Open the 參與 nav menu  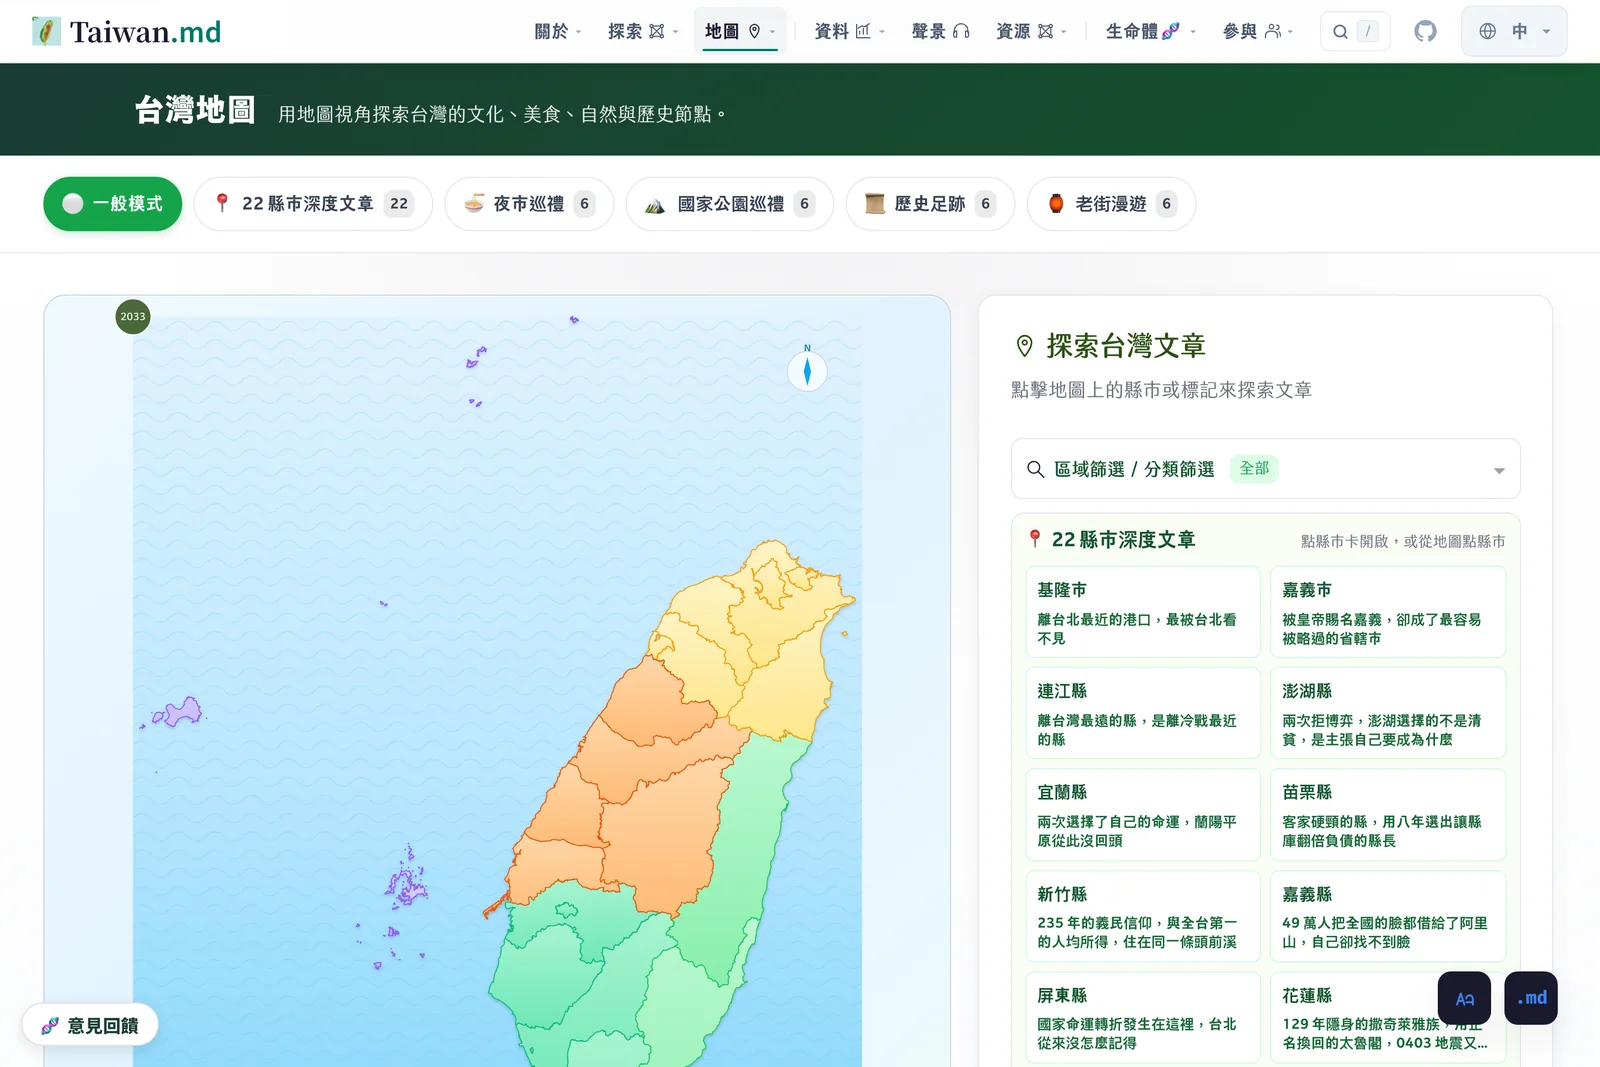point(1258,31)
